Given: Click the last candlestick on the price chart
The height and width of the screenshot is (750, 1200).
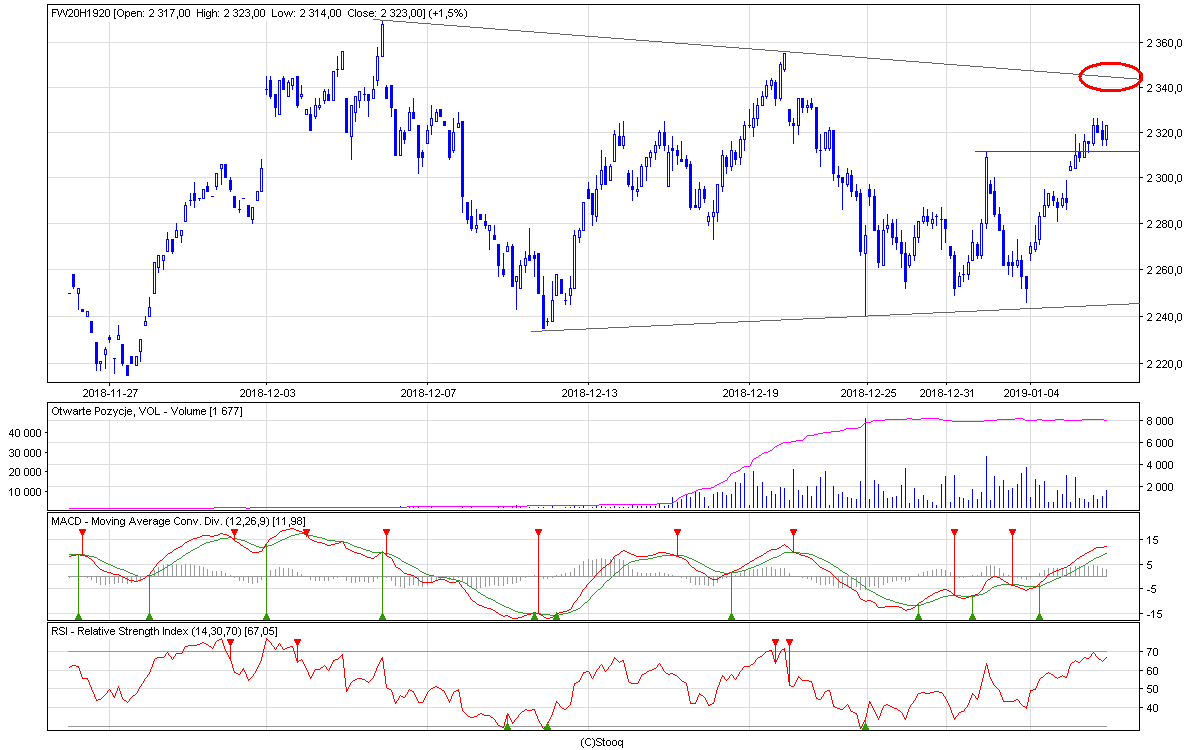Looking at the screenshot, I should 1106,133.
